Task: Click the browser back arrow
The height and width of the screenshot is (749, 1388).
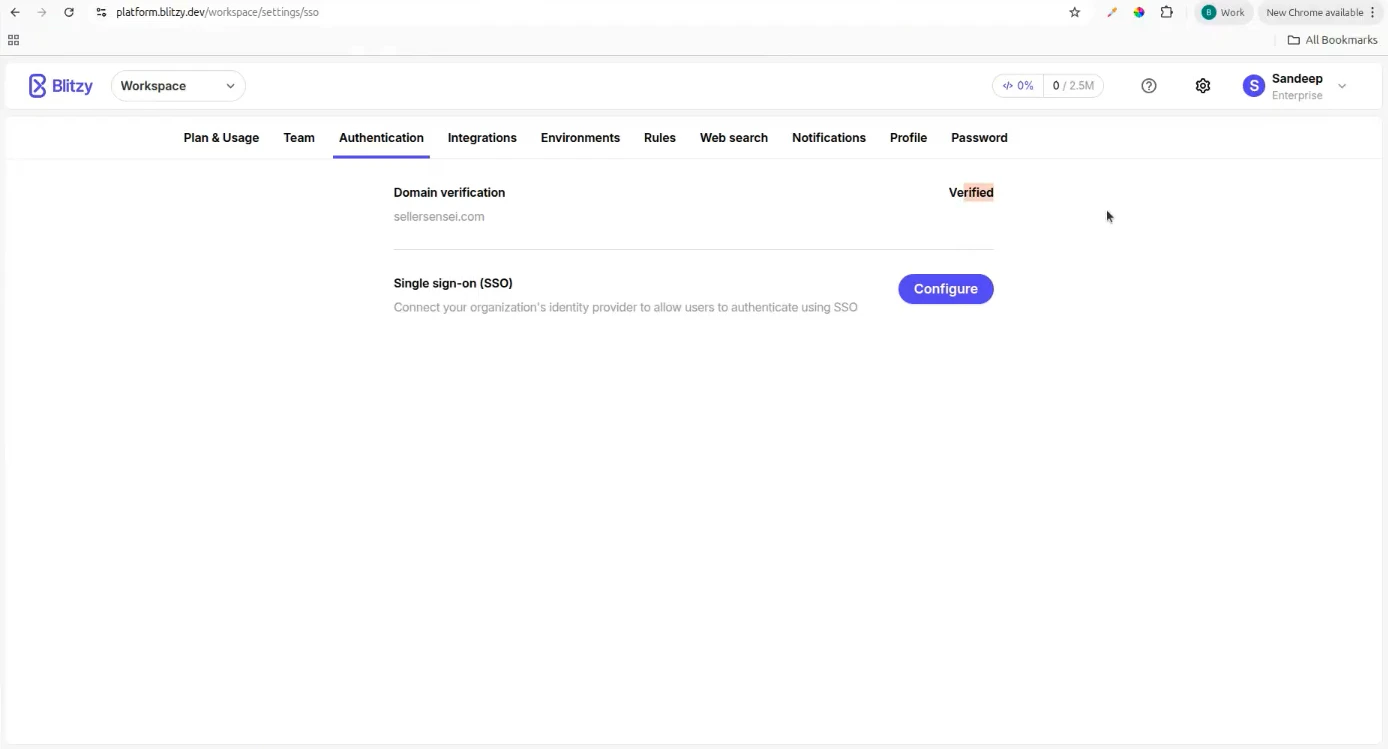Action: [x=15, y=12]
